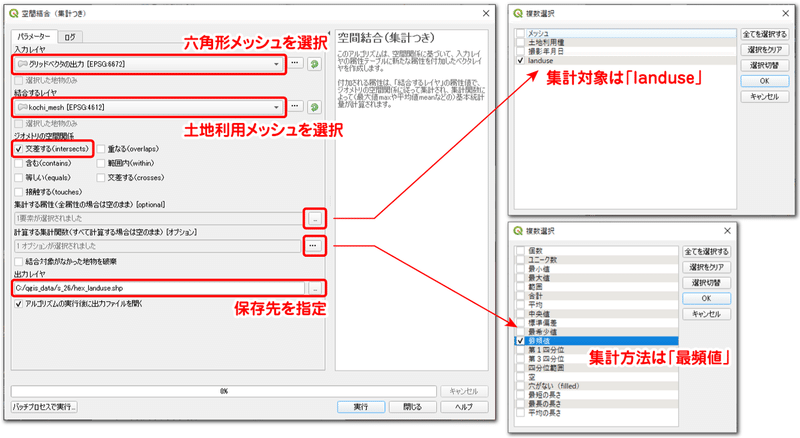Uncheck 交差する(intersects) checkbox
800x438 pixels.
coord(19,149)
